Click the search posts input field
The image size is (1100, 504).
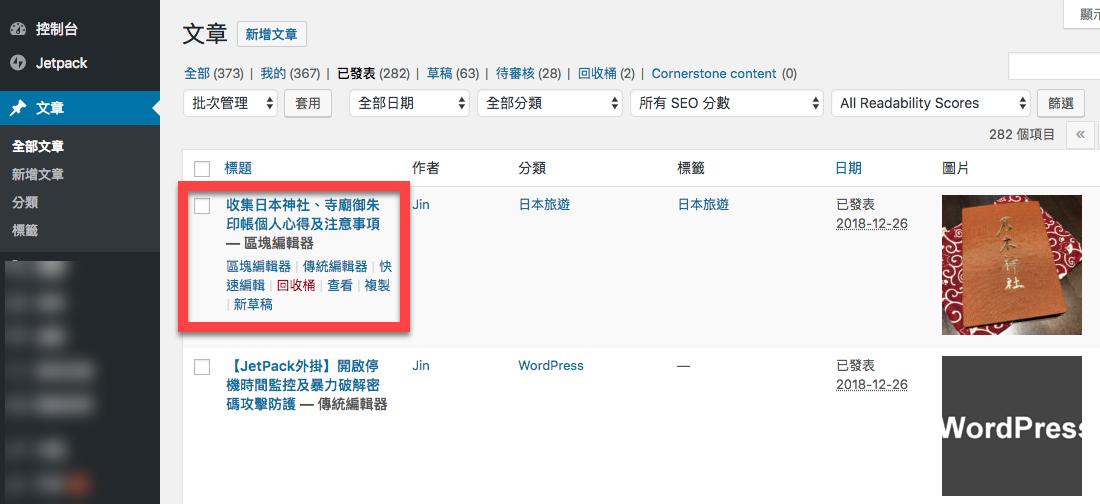pos(1054,67)
